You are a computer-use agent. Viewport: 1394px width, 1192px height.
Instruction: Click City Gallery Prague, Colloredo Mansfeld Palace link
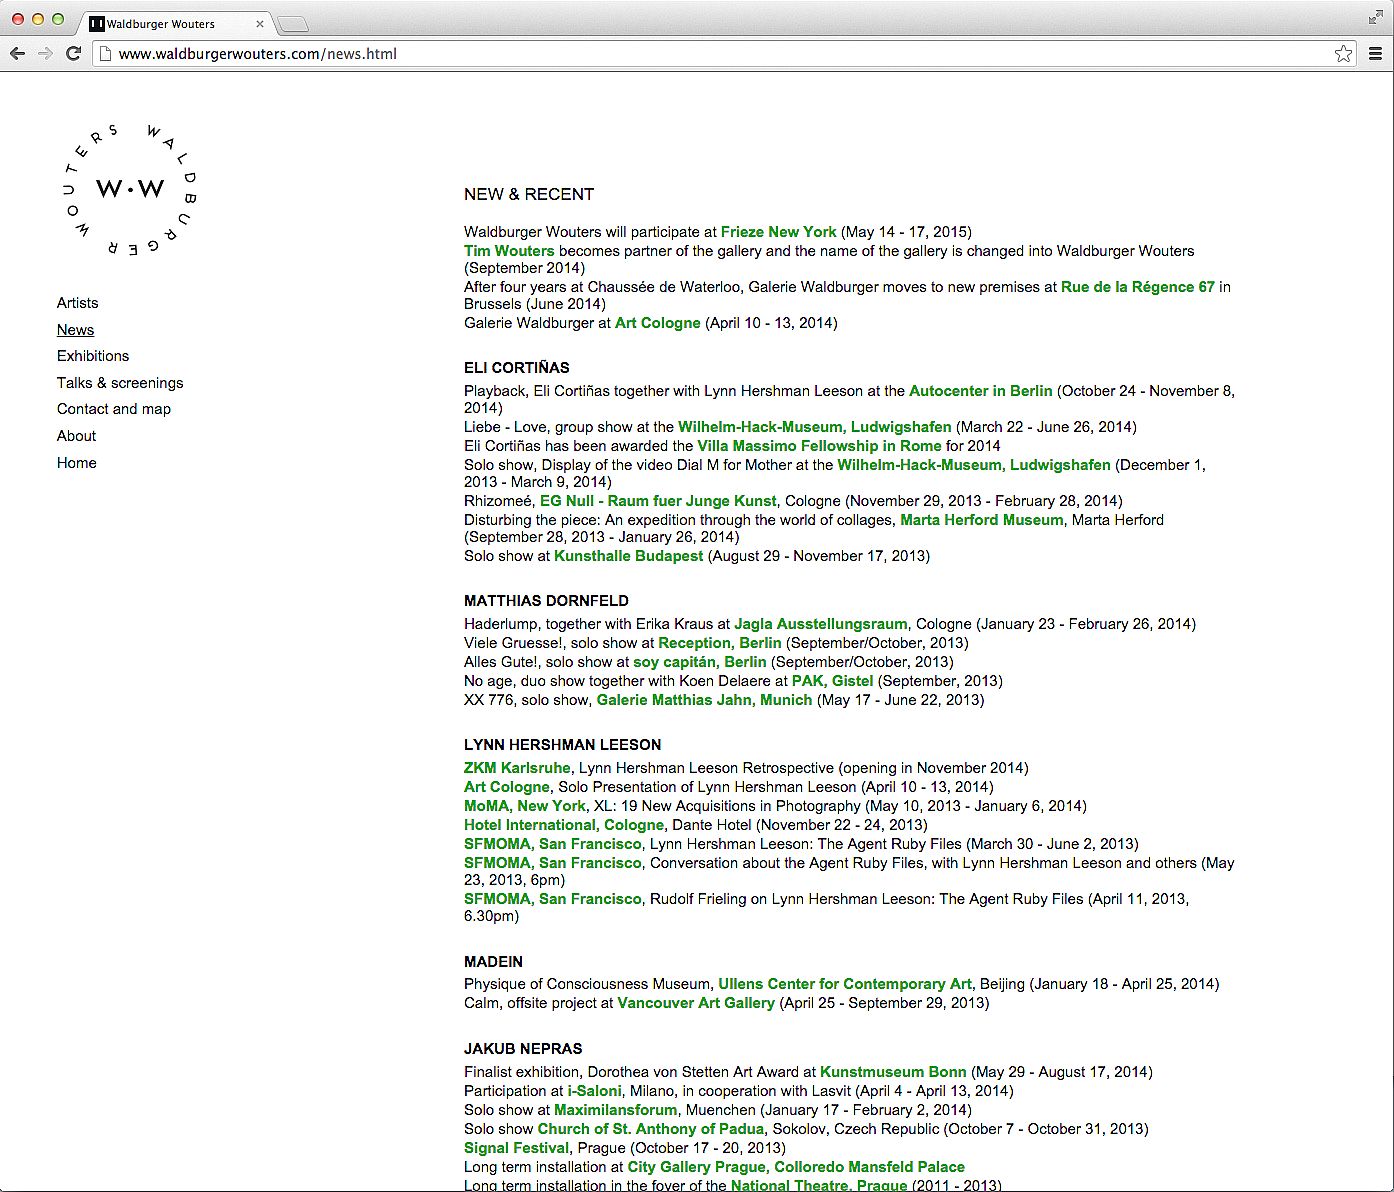[x=796, y=1167]
